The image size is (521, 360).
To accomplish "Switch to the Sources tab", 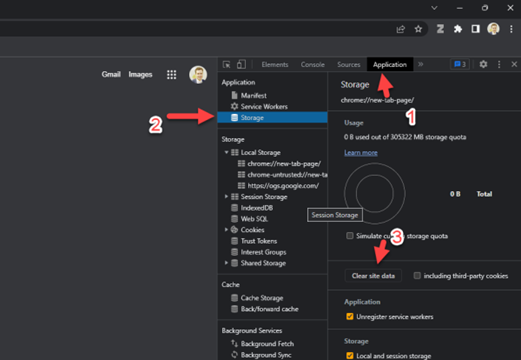I will coord(349,64).
